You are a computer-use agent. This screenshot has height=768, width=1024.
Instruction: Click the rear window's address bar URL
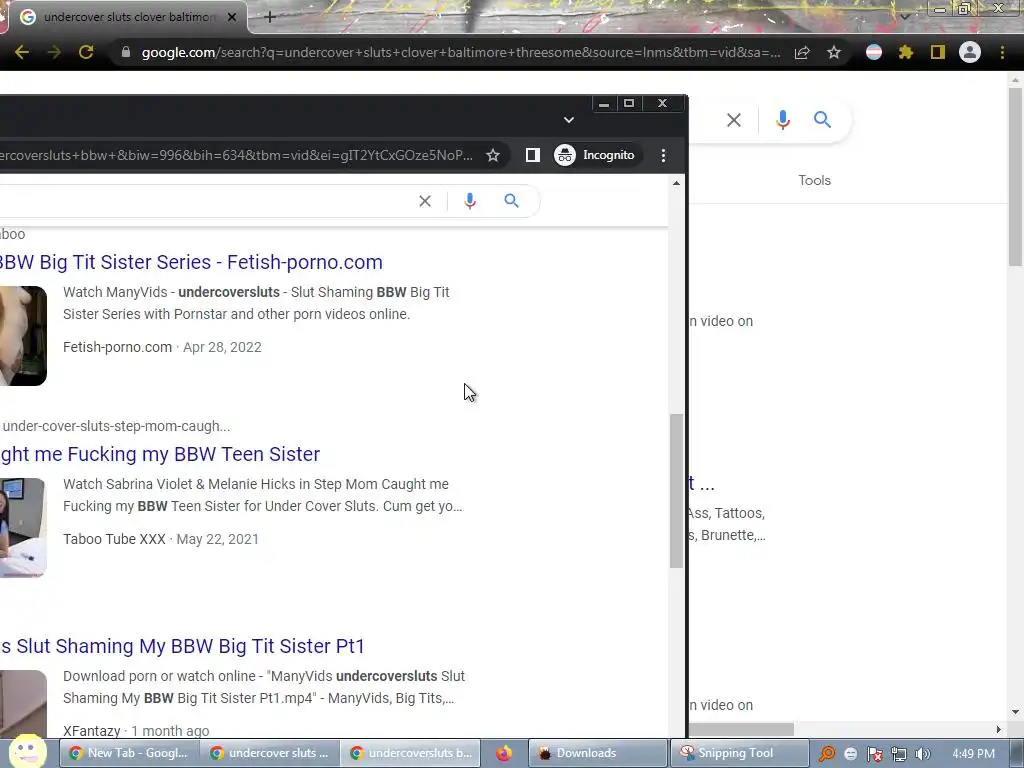coord(460,52)
